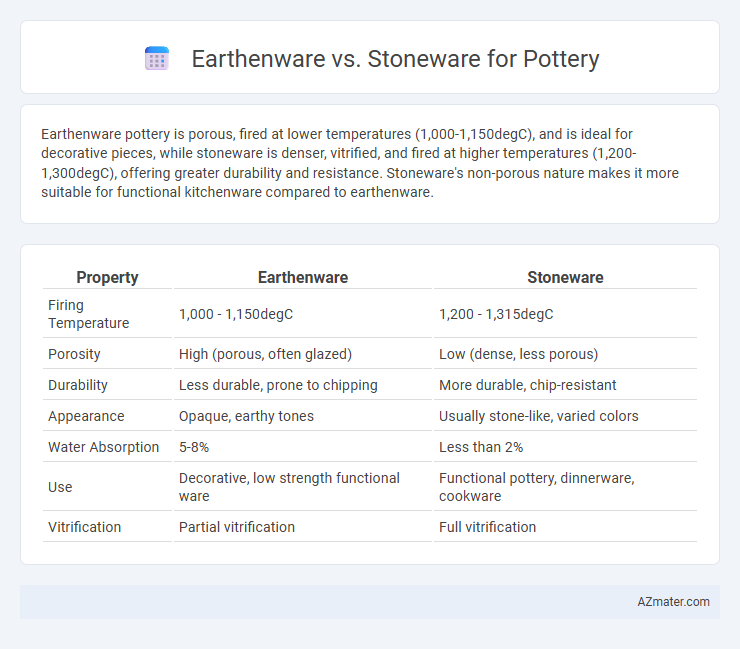Click the 'Earthenware' column header
Viewport: 740px width, 649px height.
tap(303, 277)
